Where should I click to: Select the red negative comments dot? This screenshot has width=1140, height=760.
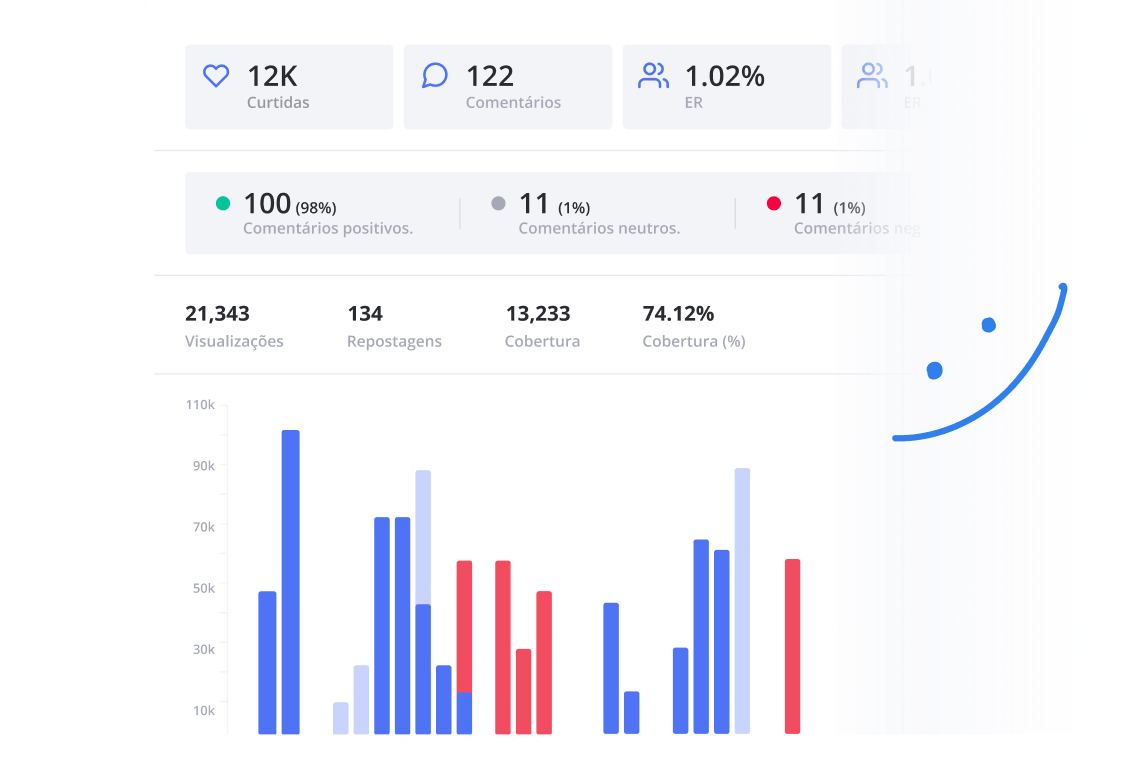pos(773,204)
